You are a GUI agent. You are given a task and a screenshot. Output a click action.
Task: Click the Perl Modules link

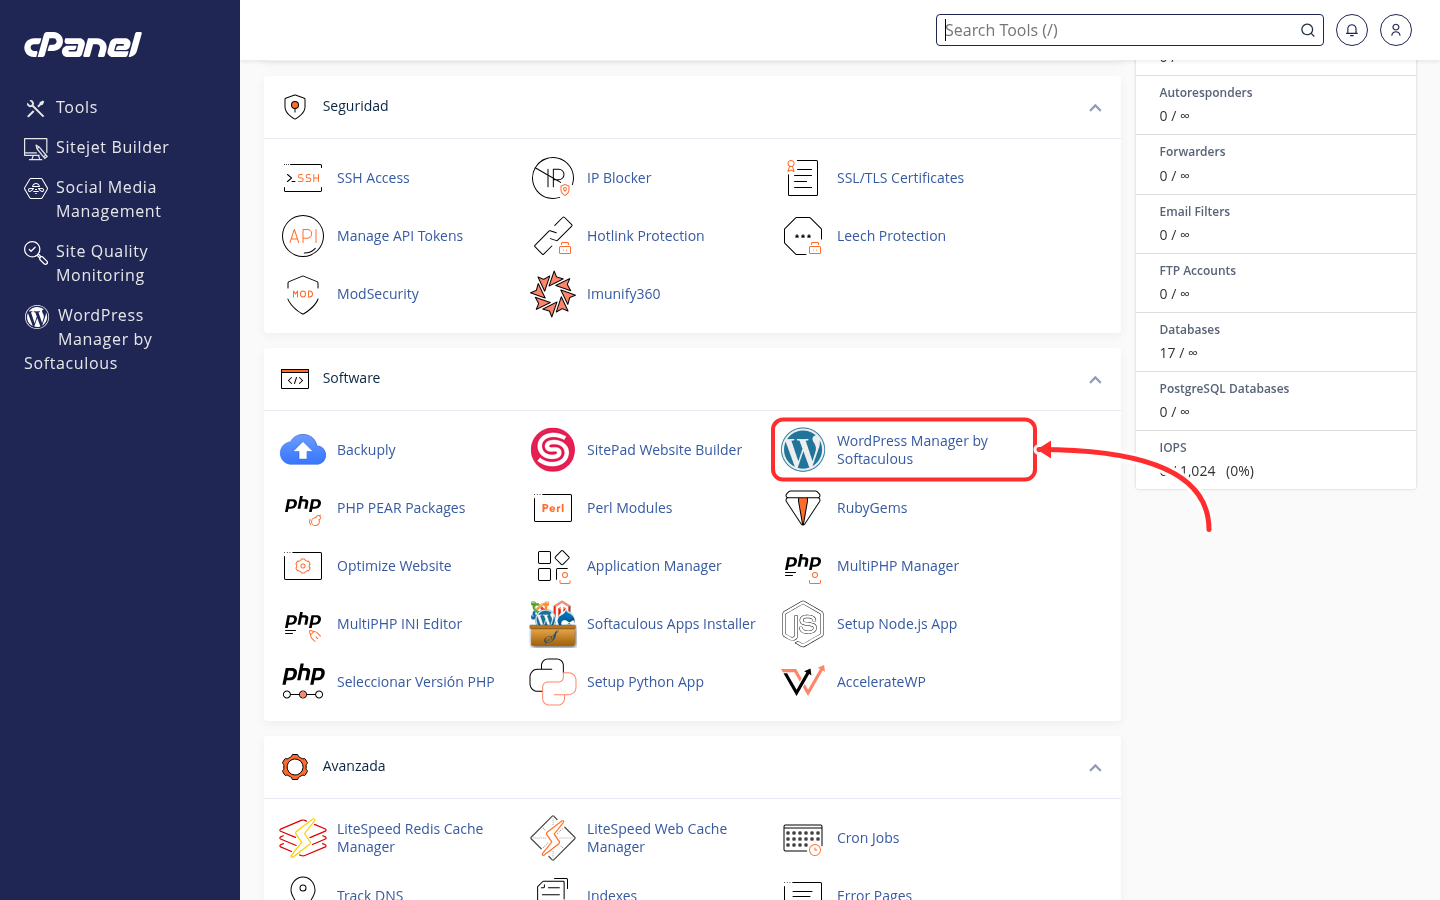(x=629, y=508)
